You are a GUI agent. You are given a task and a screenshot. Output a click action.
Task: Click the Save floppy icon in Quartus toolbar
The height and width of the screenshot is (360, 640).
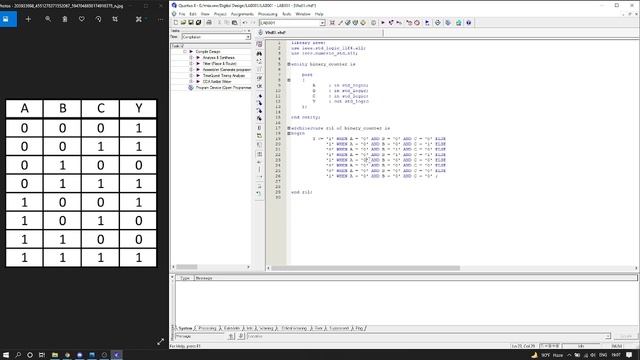coord(191,23)
